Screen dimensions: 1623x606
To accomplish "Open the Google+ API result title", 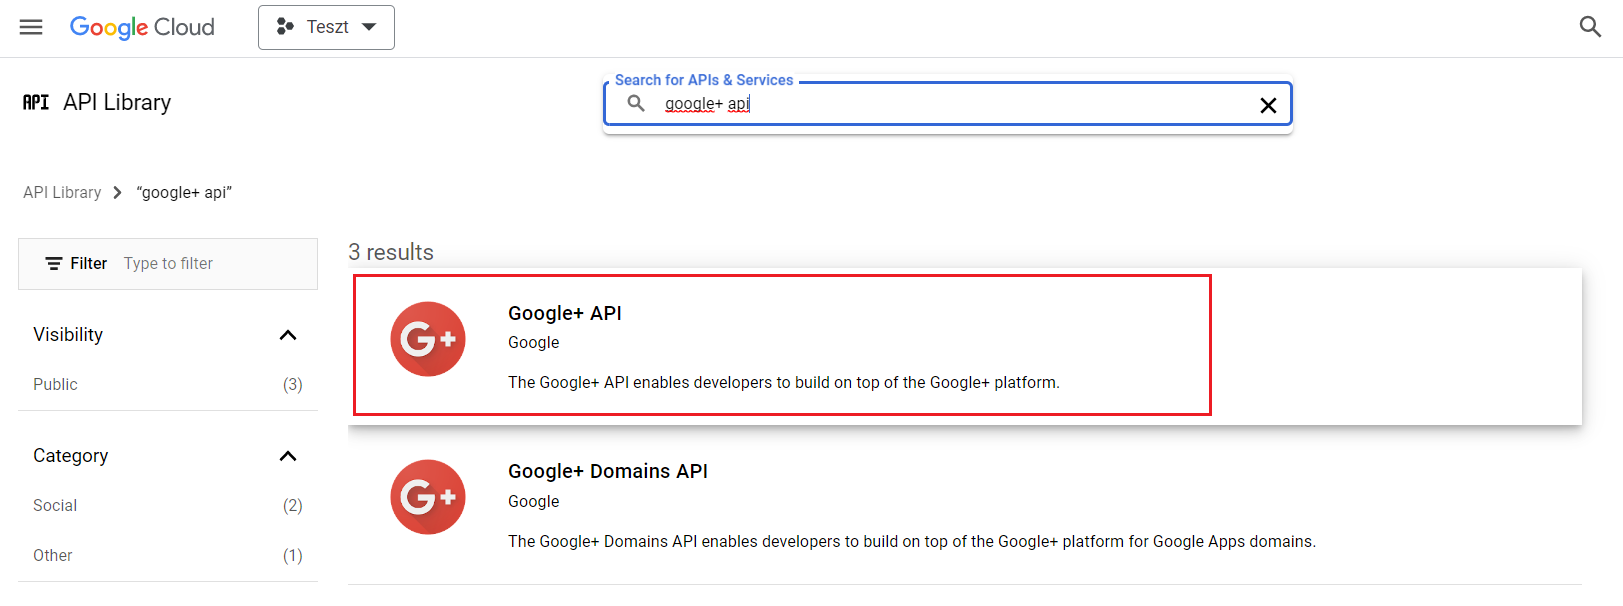I will tap(565, 313).
